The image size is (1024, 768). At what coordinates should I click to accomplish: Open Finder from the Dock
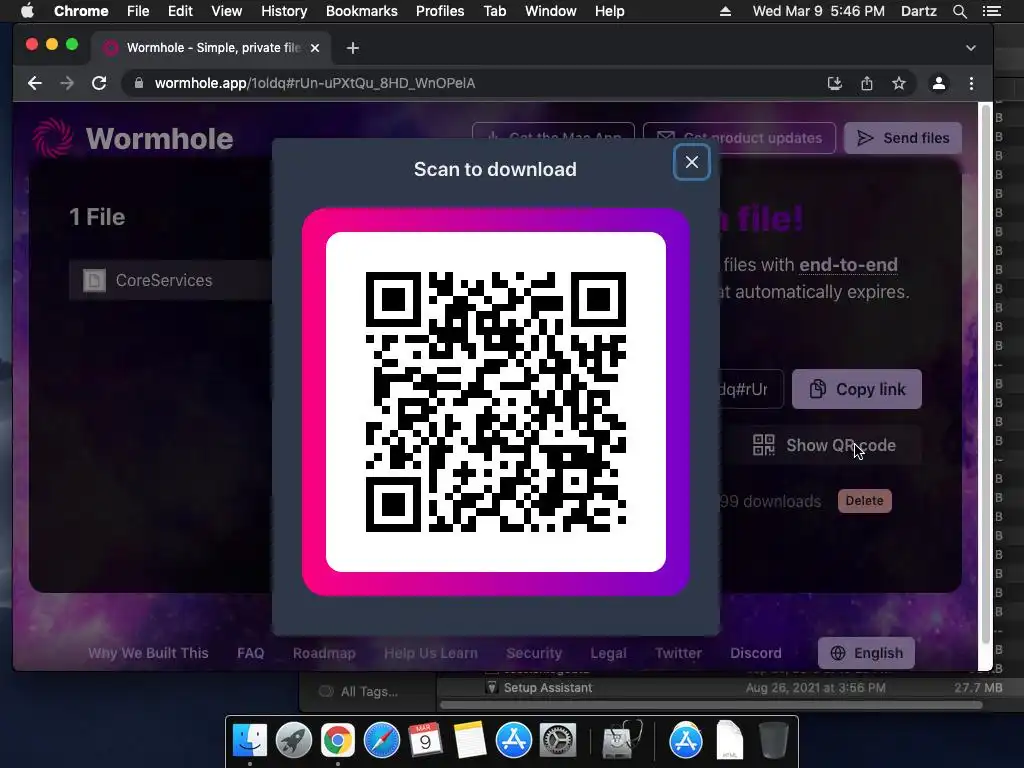[x=249, y=741]
